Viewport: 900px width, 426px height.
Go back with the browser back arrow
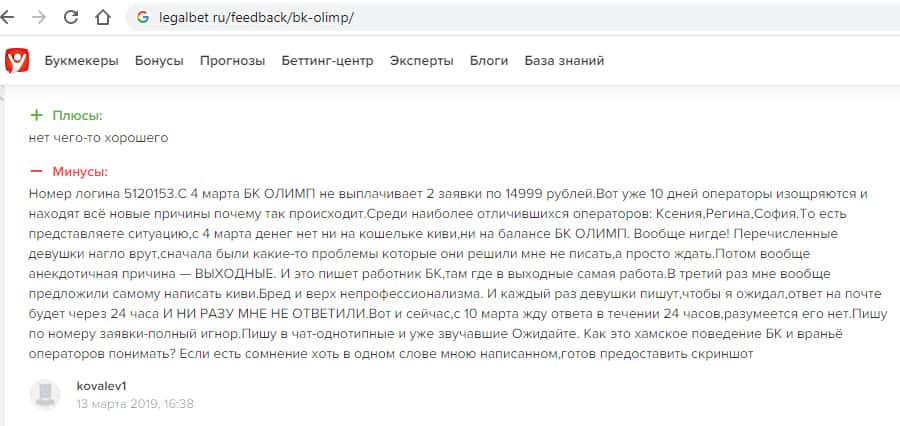(x=7, y=17)
